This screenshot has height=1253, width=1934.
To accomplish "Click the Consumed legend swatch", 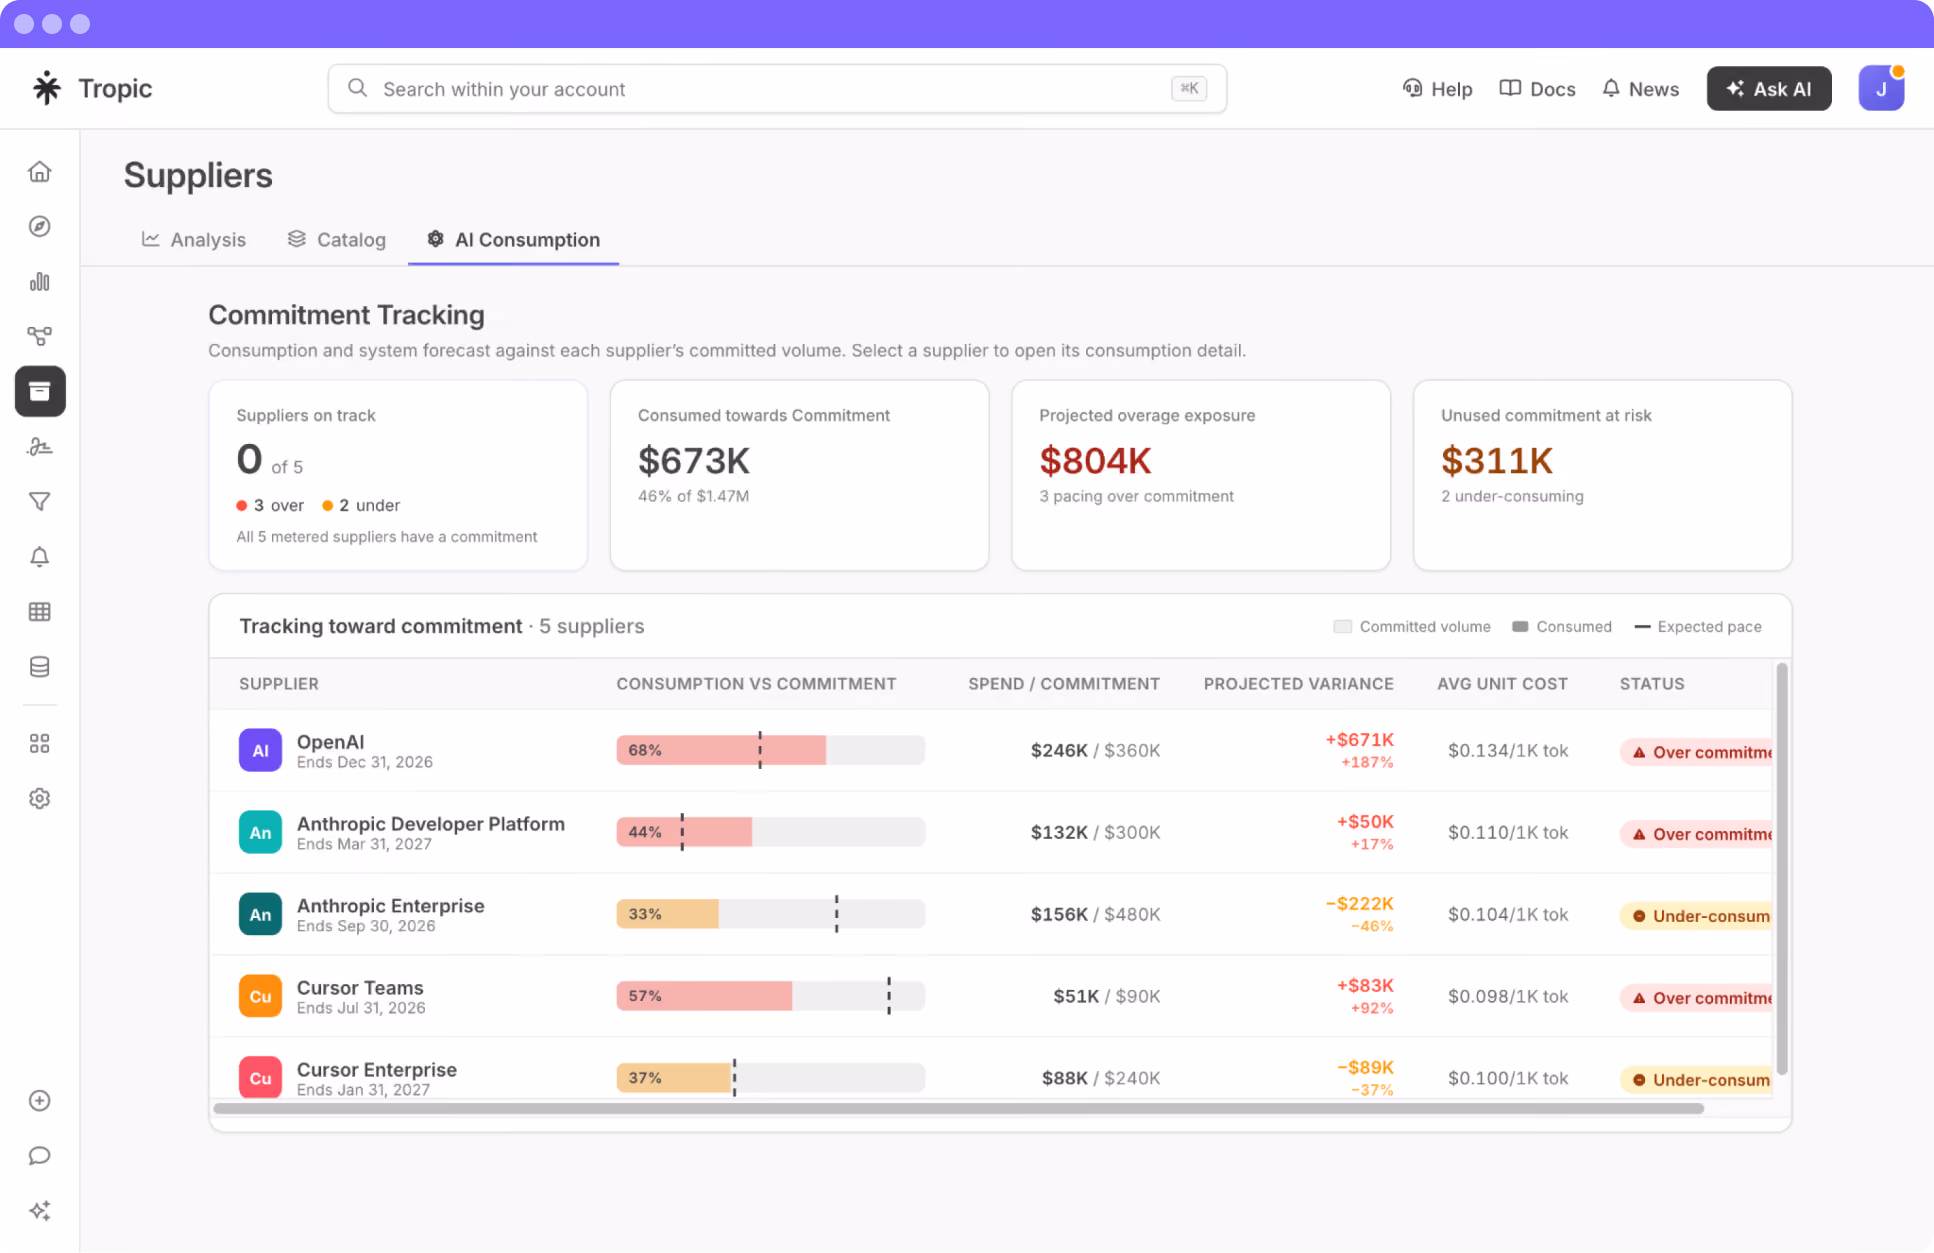I will [1520, 627].
